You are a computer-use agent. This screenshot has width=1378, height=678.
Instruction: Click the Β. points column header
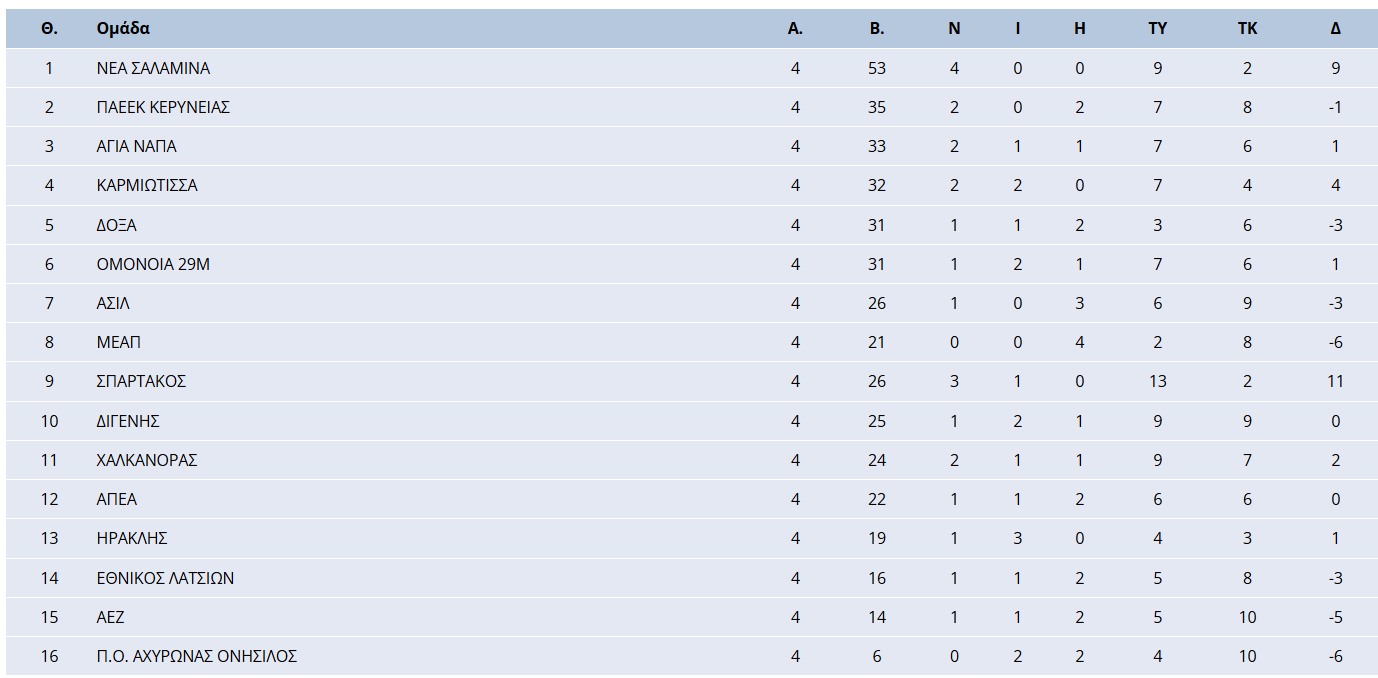click(x=877, y=28)
